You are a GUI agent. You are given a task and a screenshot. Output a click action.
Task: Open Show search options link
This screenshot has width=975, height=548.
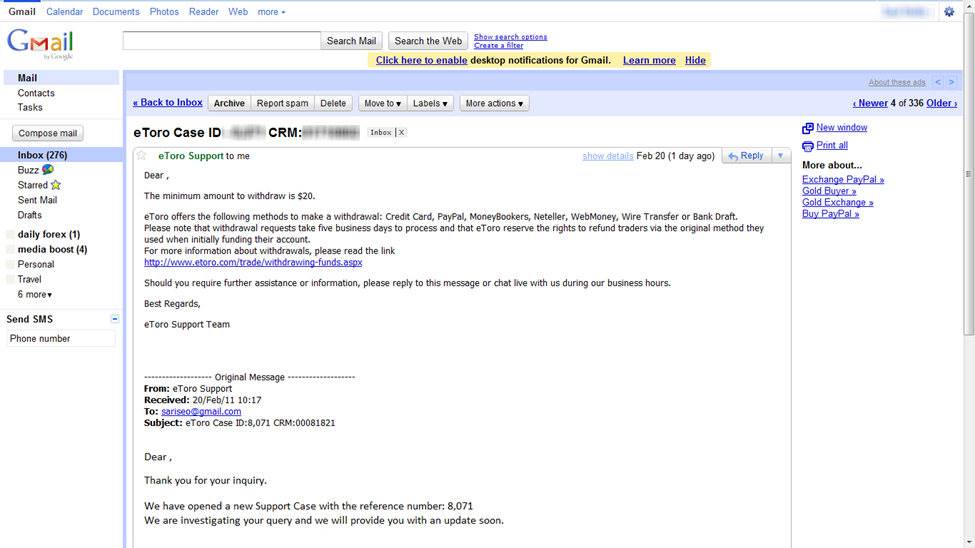(x=511, y=37)
